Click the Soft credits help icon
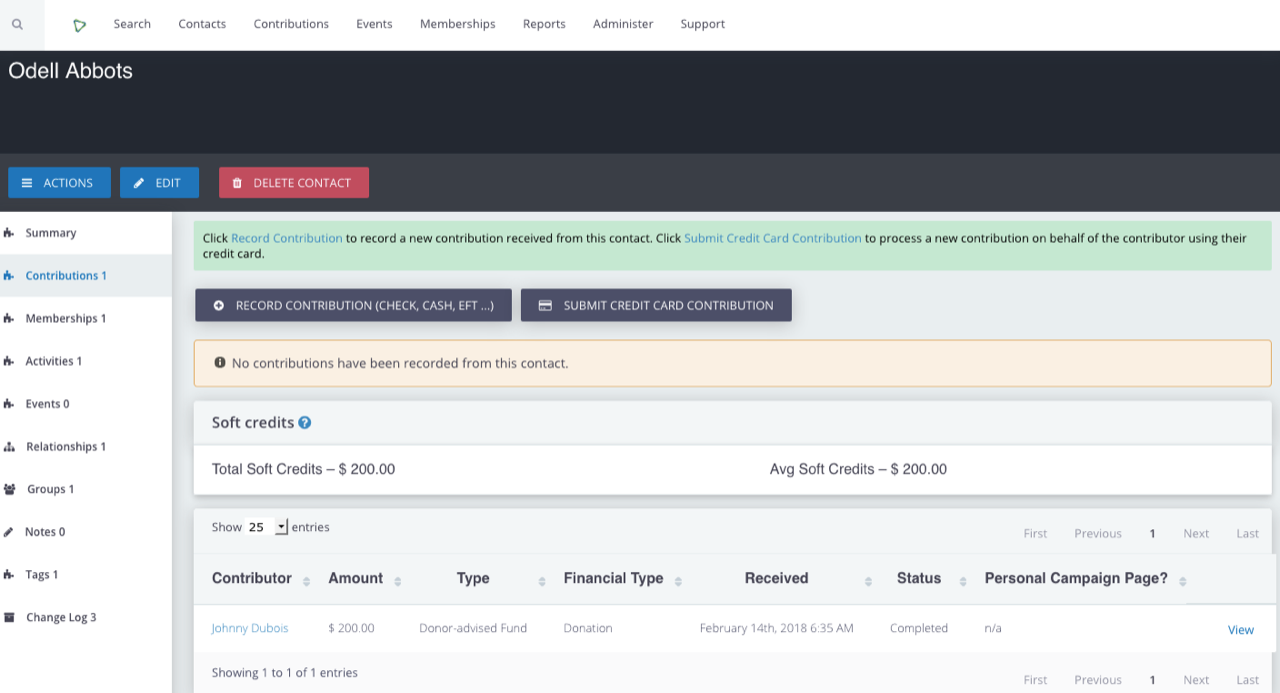The width and height of the screenshot is (1280, 693). (305, 423)
